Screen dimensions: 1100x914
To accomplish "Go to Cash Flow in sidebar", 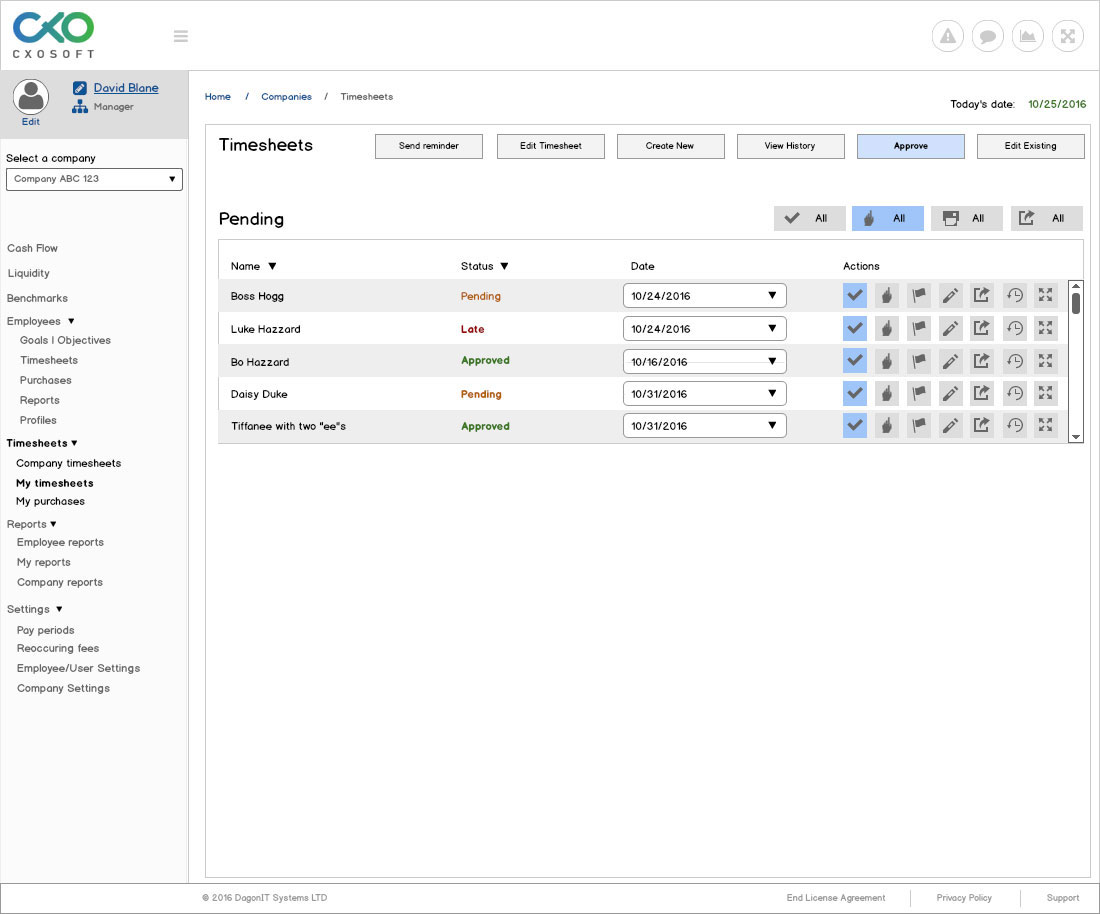I will (32, 248).
